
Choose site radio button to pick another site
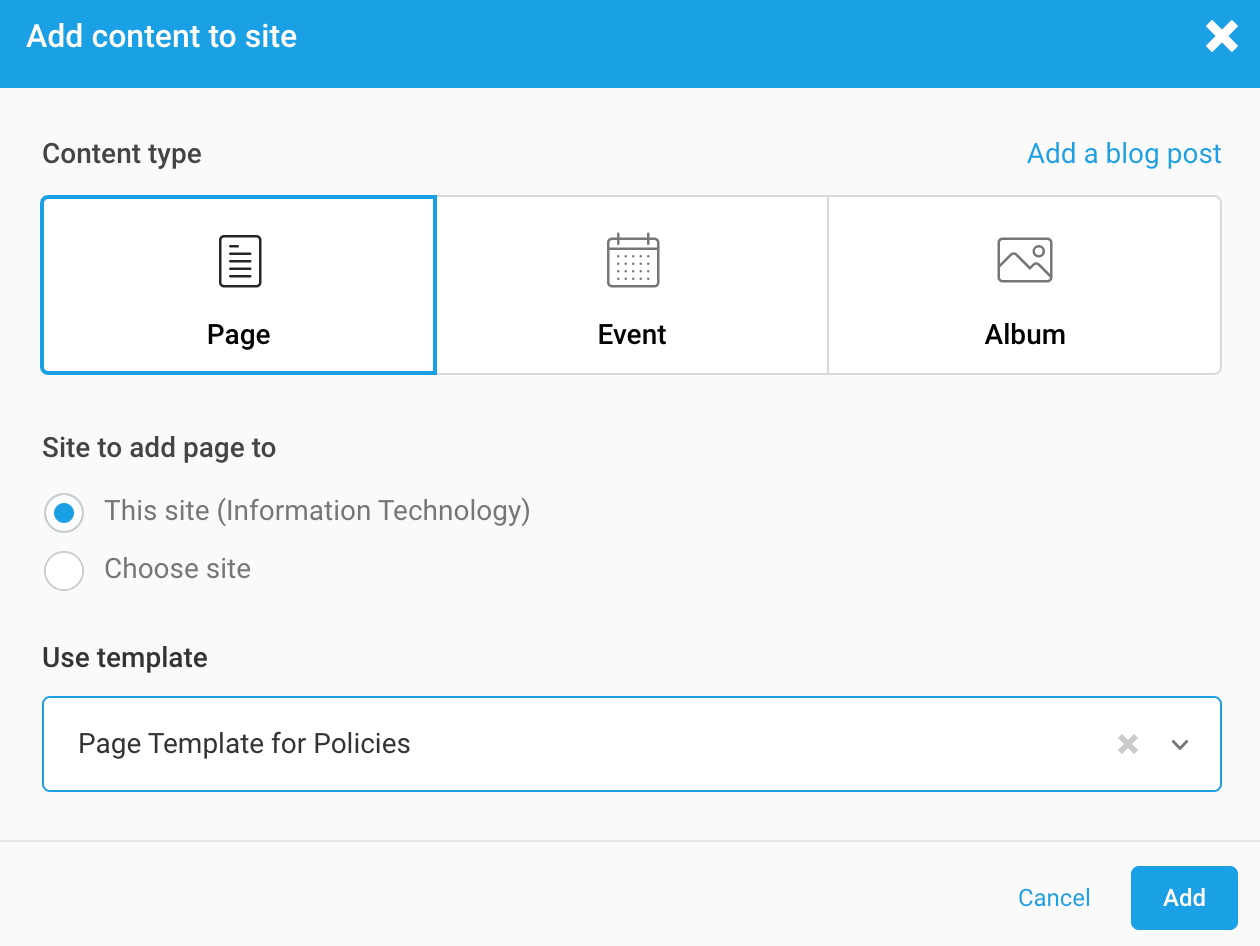pyautogui.click(x=63, y=570)
